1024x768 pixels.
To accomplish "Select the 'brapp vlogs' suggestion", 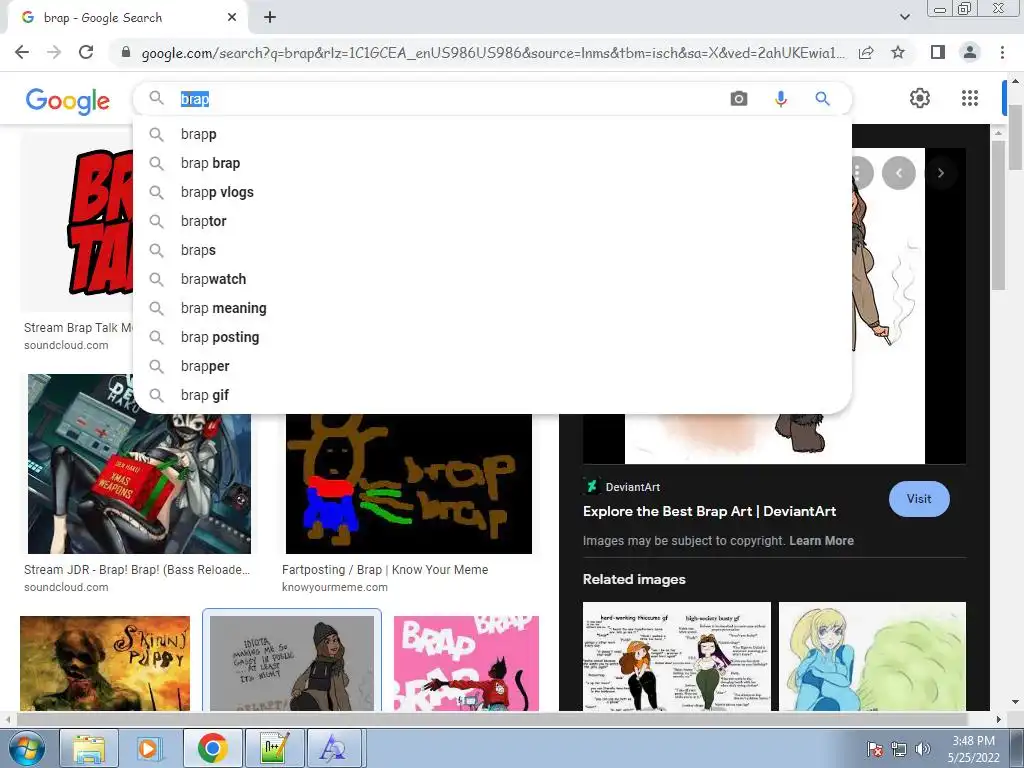I will pos(492,192).
